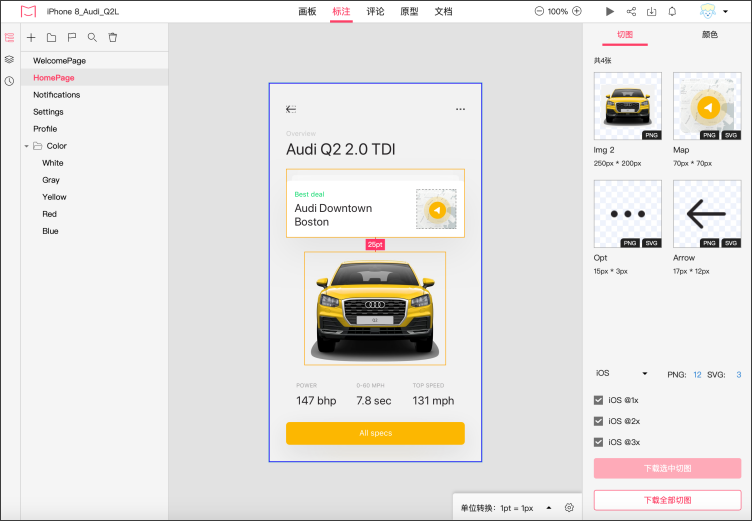752x521 pixels.
Task: Click the add page plus icon
Action: (31, 38)
